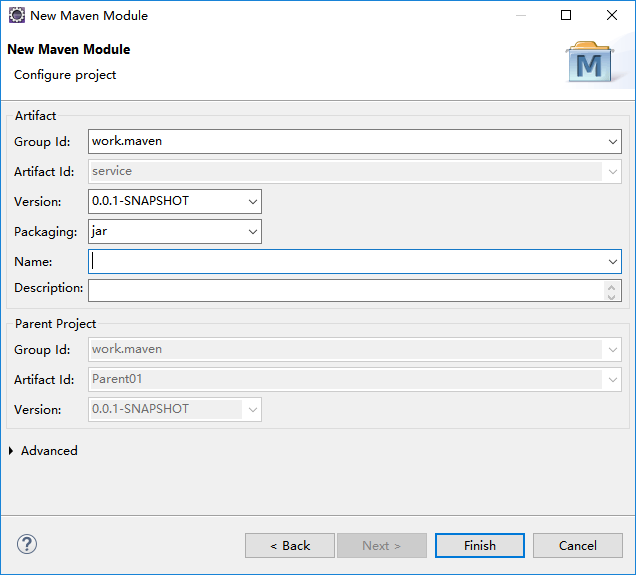Open Parent Project Artifact Id dropdown arrow

(x=612, y=380)
